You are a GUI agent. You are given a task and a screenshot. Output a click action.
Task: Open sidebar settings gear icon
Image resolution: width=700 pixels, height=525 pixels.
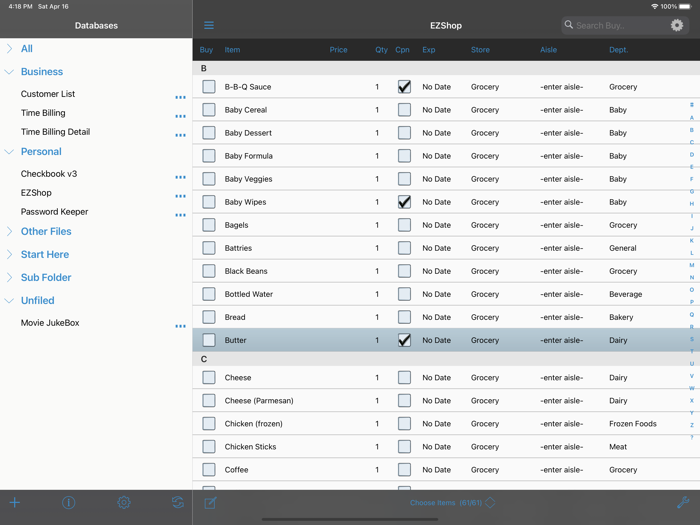click(x=124, y=502)
